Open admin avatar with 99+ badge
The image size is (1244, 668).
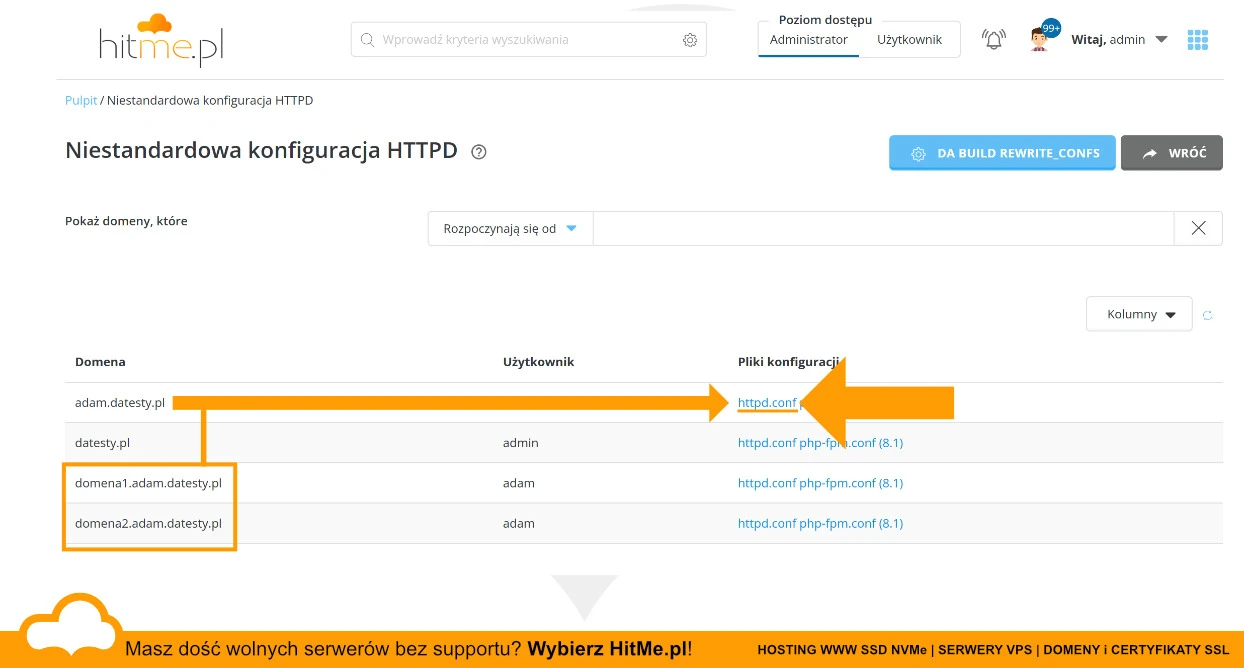pyautogui.click(x=1043, y=37)
